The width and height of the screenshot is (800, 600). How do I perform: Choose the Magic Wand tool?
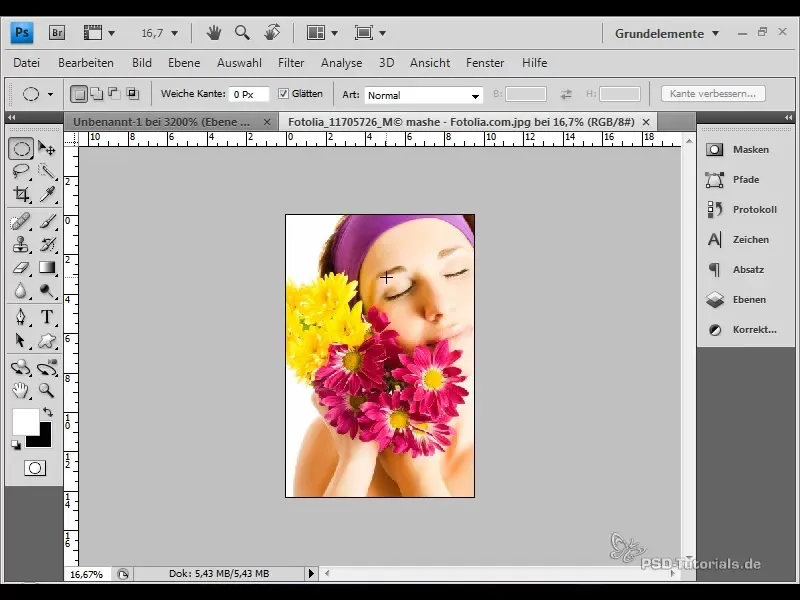pyautogui.click(x=47, y=171)
